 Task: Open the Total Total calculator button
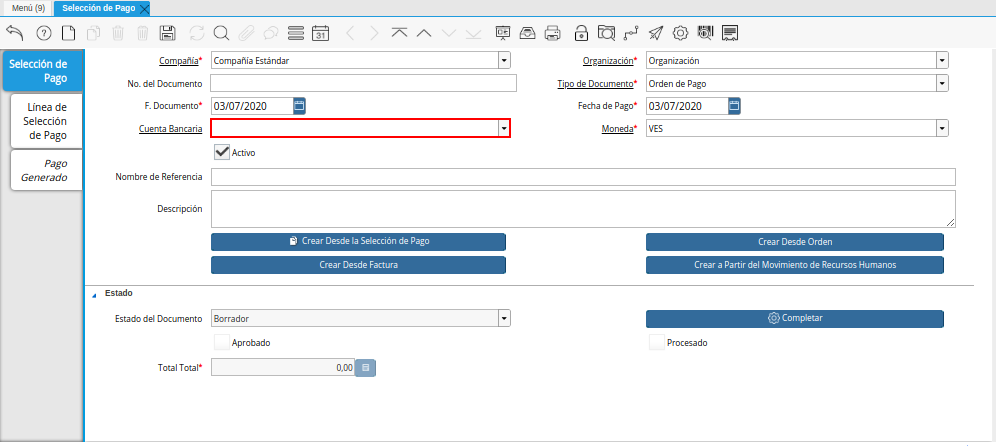point(365,367)
